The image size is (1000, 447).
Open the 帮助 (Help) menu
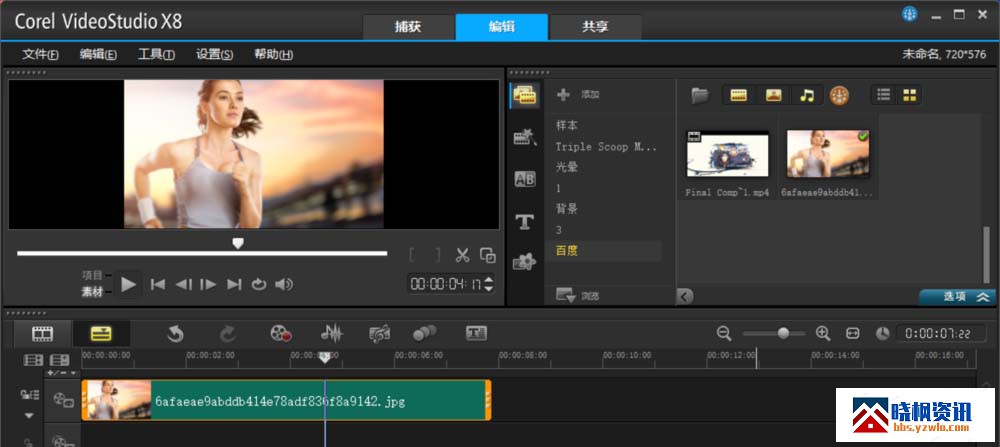tap(274, 55)
